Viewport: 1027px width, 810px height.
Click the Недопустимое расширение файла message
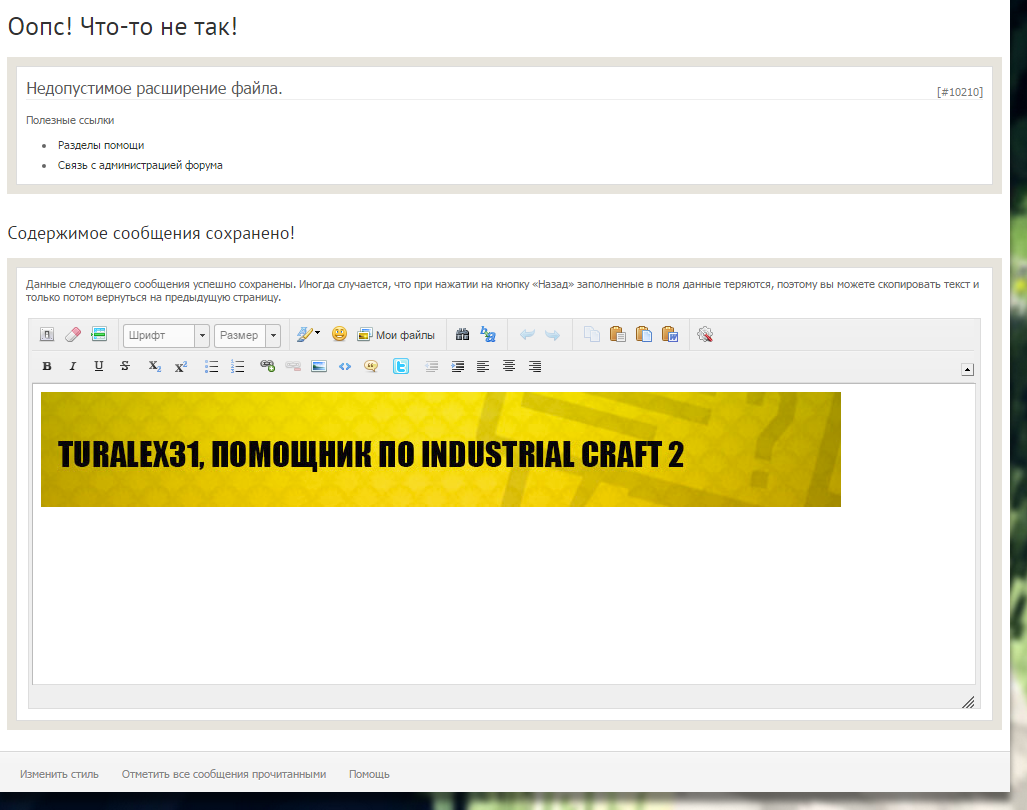tap(154, 88)
